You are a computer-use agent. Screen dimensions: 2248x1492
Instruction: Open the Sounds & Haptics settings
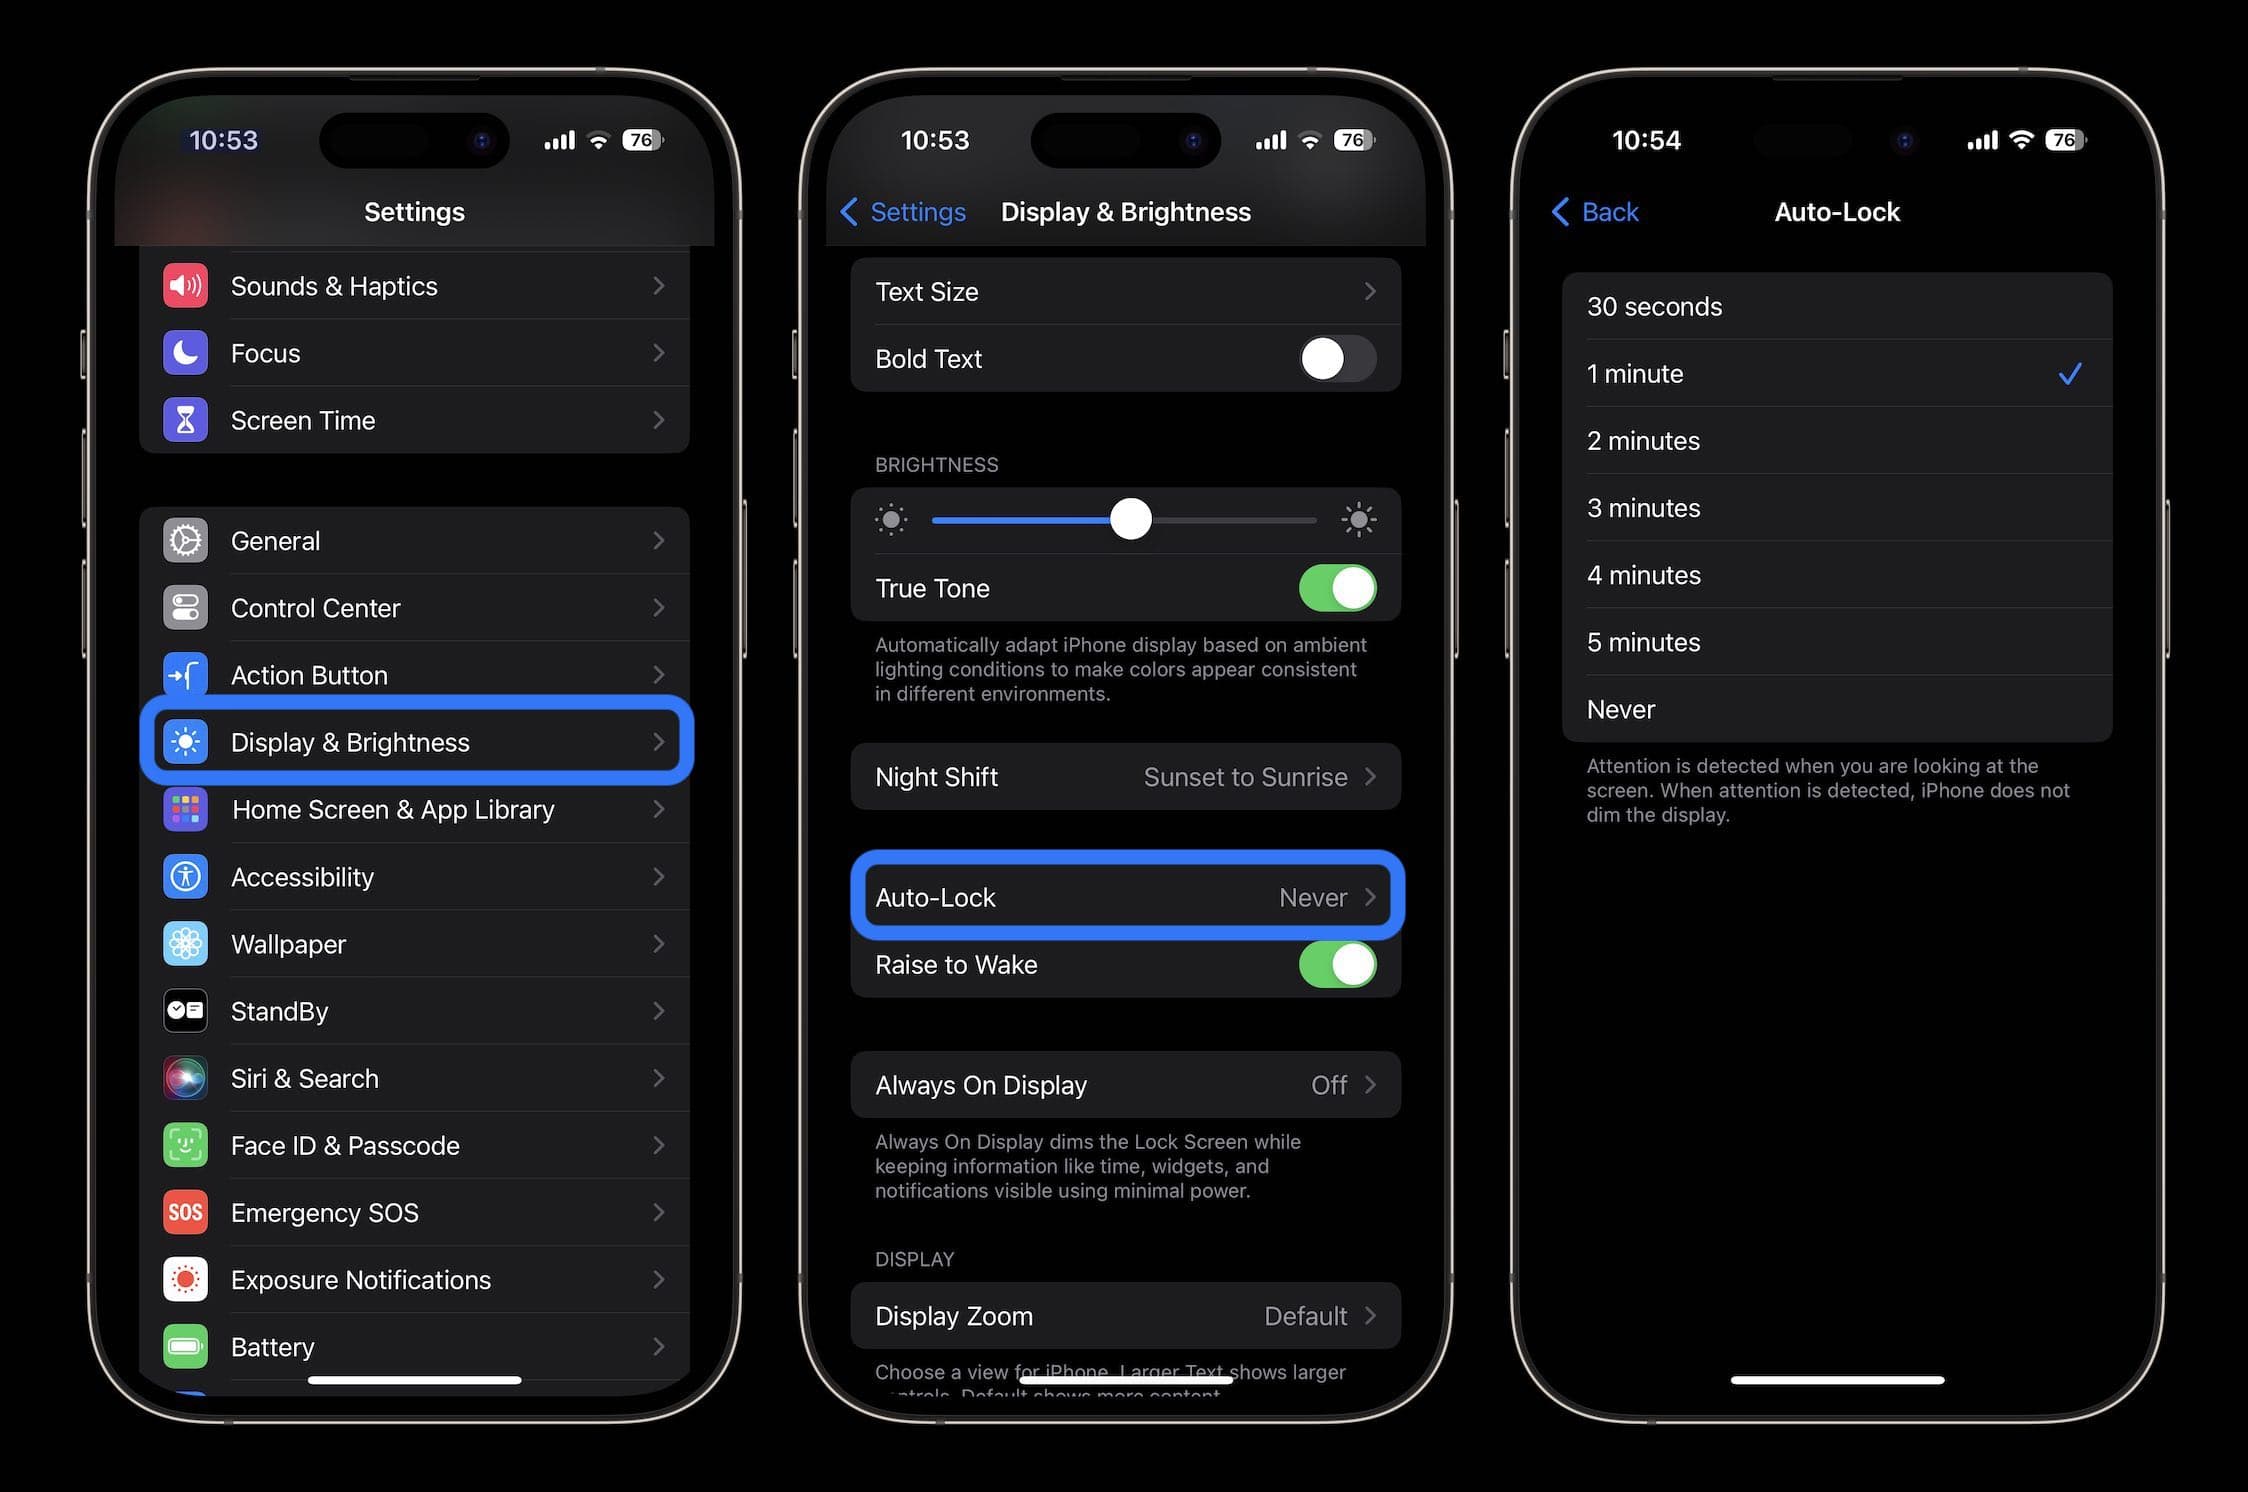(411, 283)
